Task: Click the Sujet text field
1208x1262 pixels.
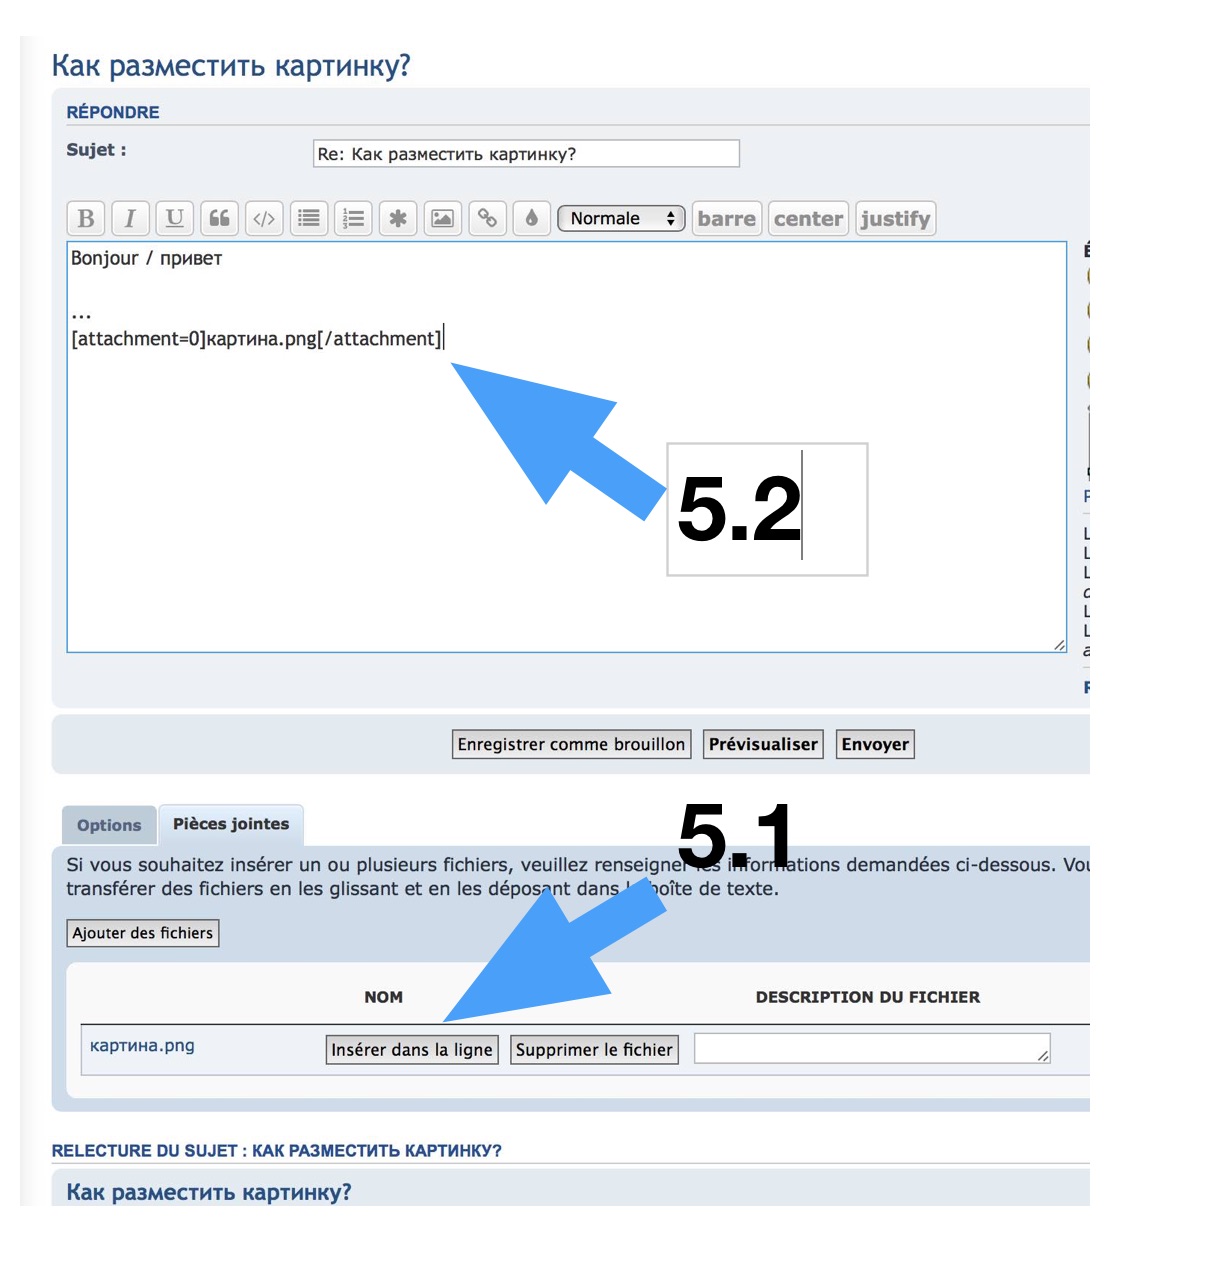Action: click(x=526, y=154)
